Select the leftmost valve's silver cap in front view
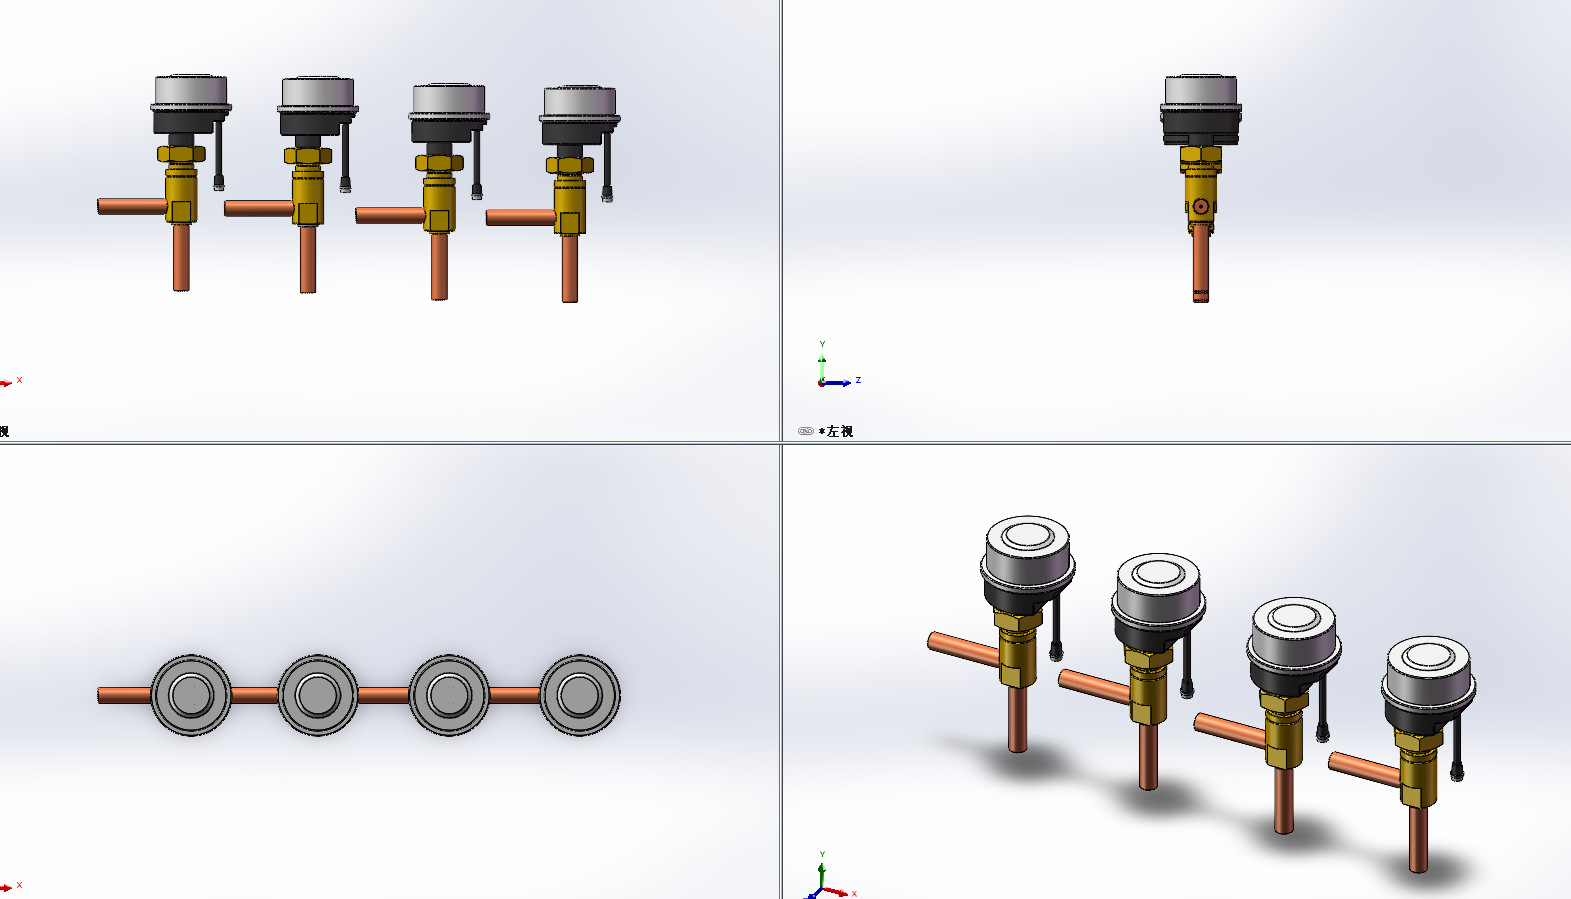This screenshot has height=899, width=1571. (191, 91)
